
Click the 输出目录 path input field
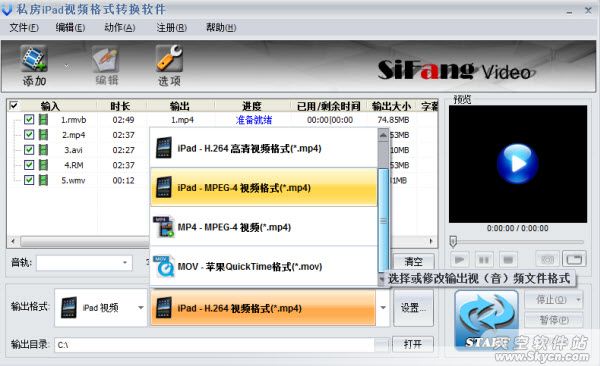coord(214,345)
